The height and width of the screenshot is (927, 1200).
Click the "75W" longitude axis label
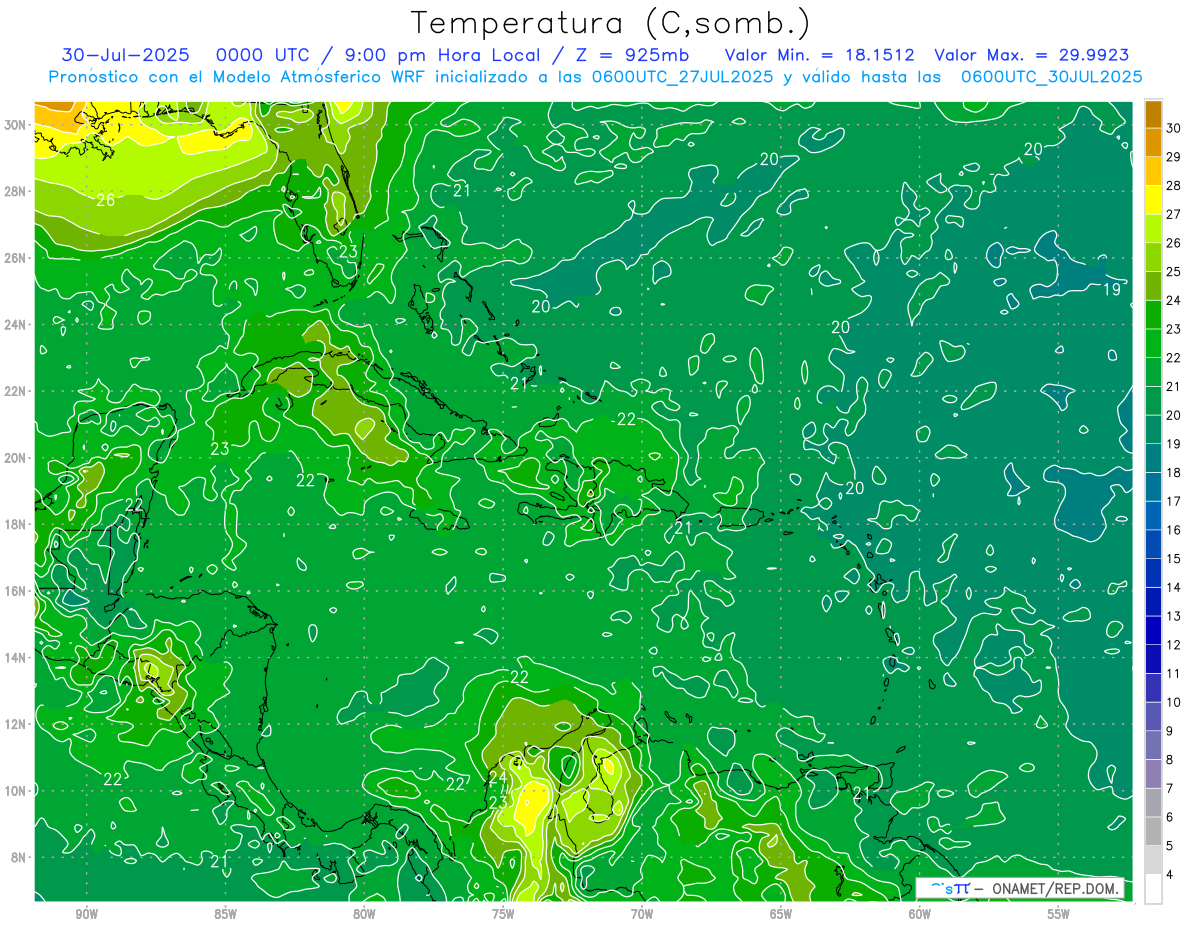tap(503, 915)
